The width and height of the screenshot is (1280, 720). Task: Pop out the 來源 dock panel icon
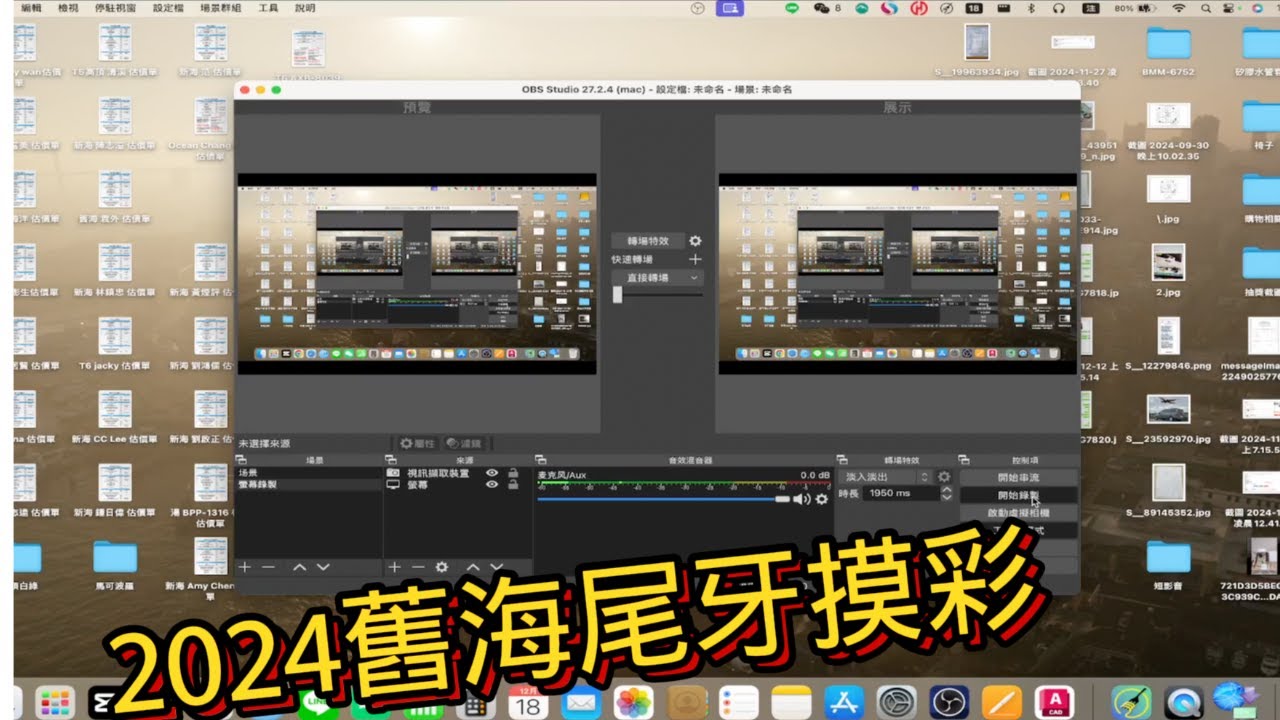390,460
